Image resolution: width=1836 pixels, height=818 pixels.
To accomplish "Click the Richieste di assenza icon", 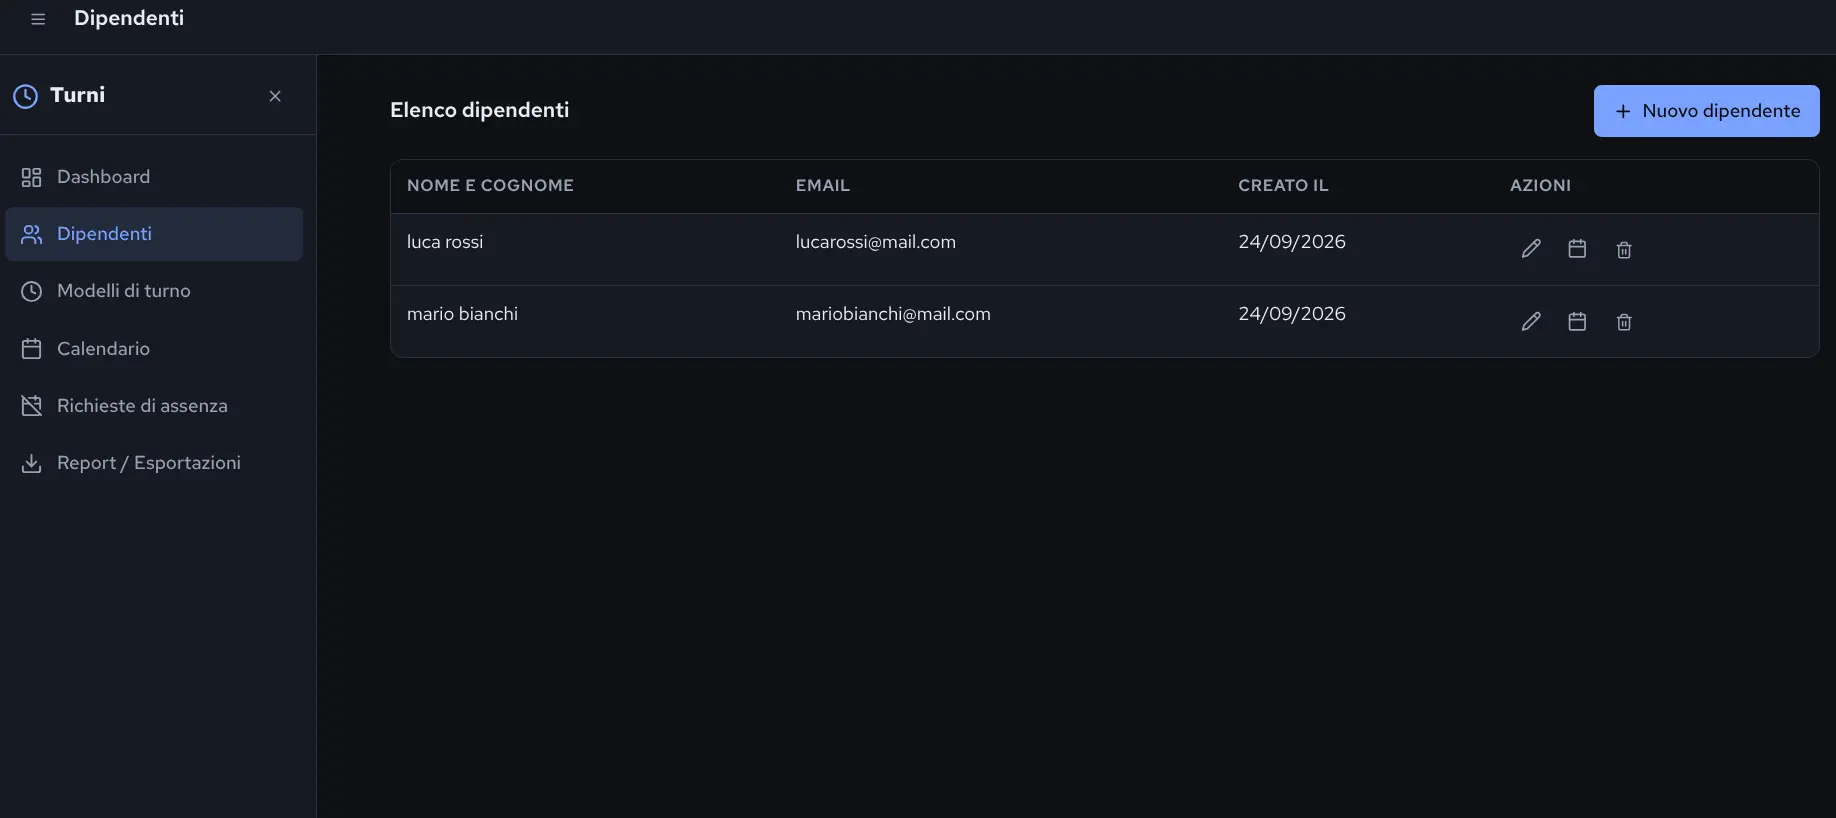I will (32, 406).
